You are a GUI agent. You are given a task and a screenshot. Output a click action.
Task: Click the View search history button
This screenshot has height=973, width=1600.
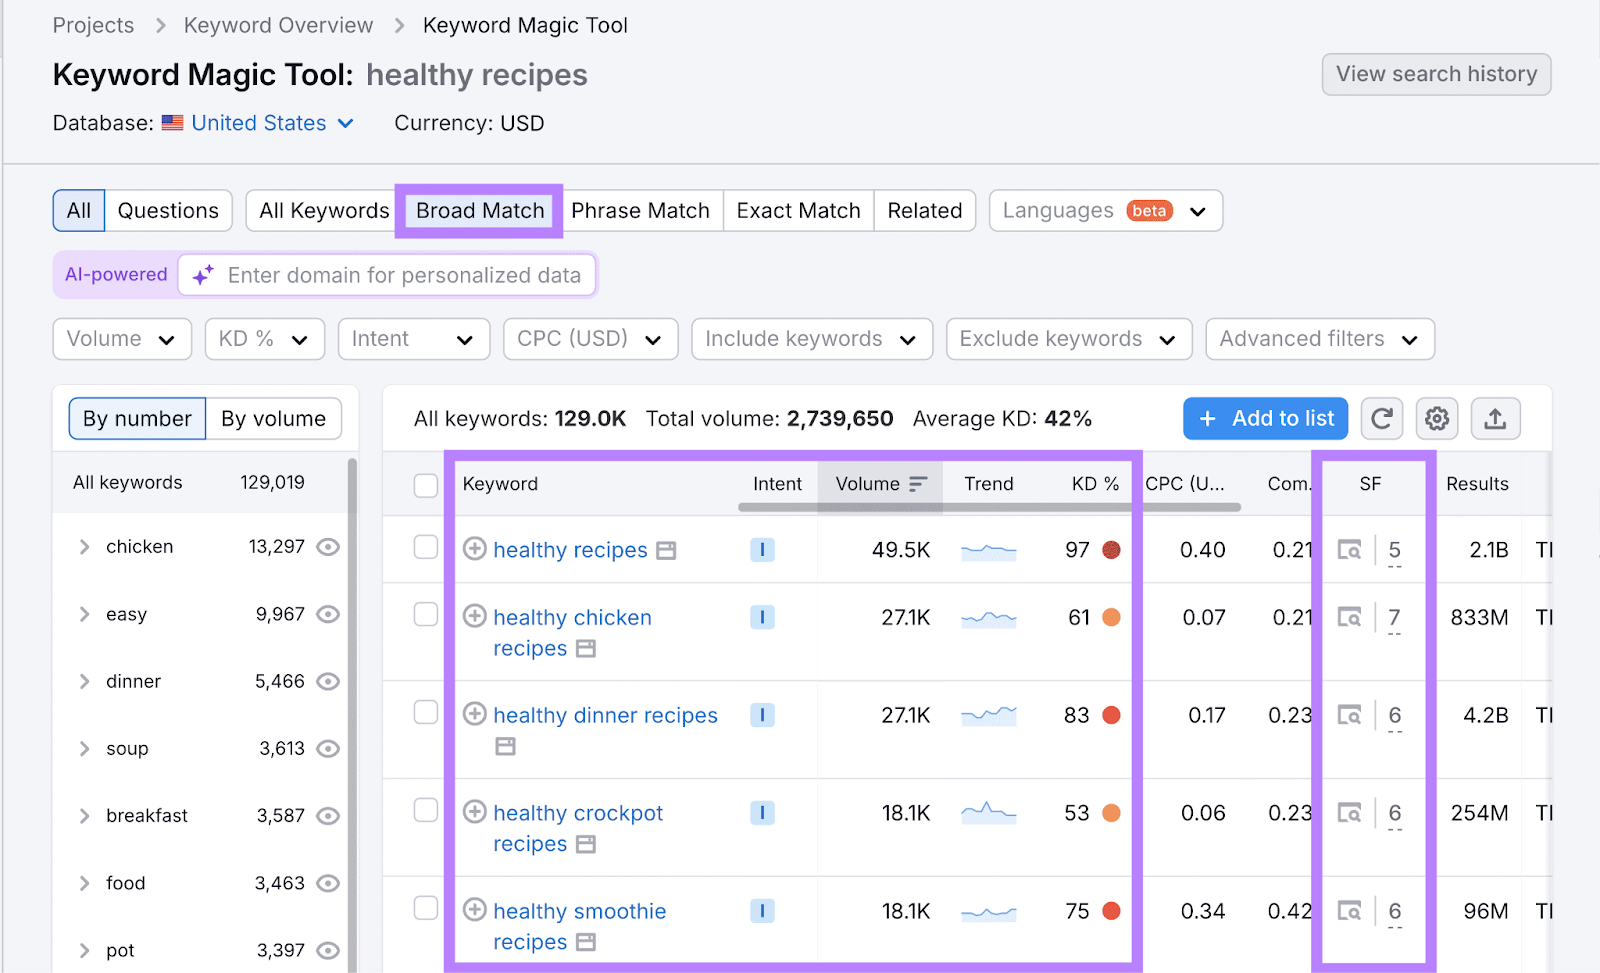pos(1436,74)
